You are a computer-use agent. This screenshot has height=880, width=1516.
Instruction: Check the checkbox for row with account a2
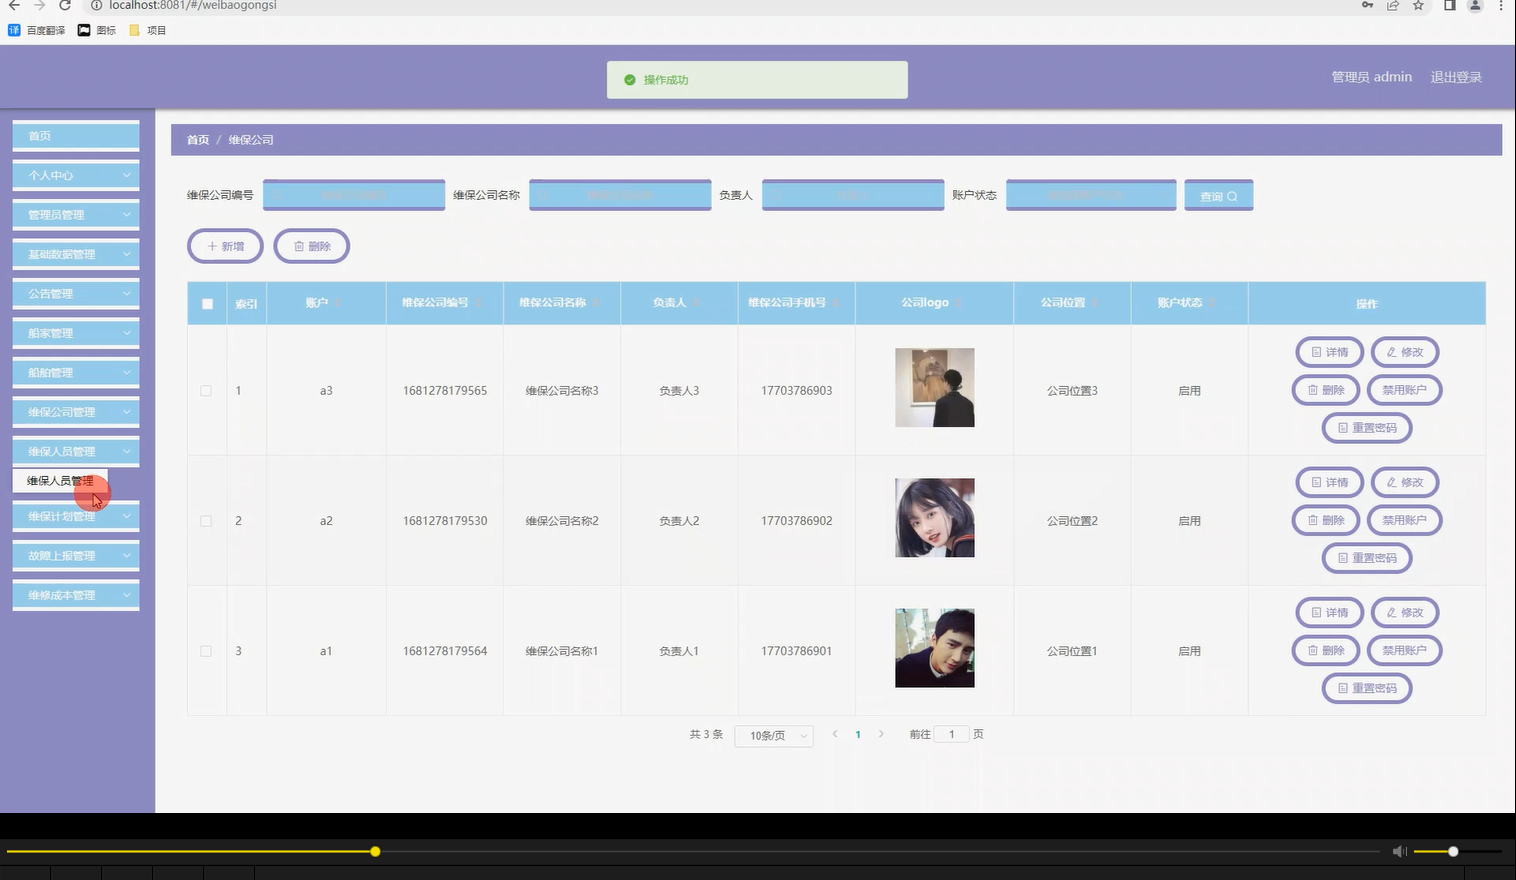click(x=206, y=520)
